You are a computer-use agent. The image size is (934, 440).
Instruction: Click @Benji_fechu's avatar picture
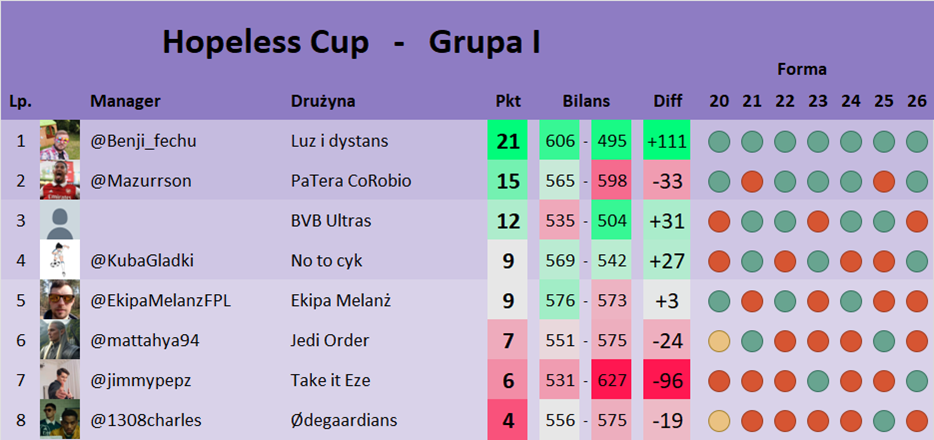pyautogui.click(x=59, y=141)
